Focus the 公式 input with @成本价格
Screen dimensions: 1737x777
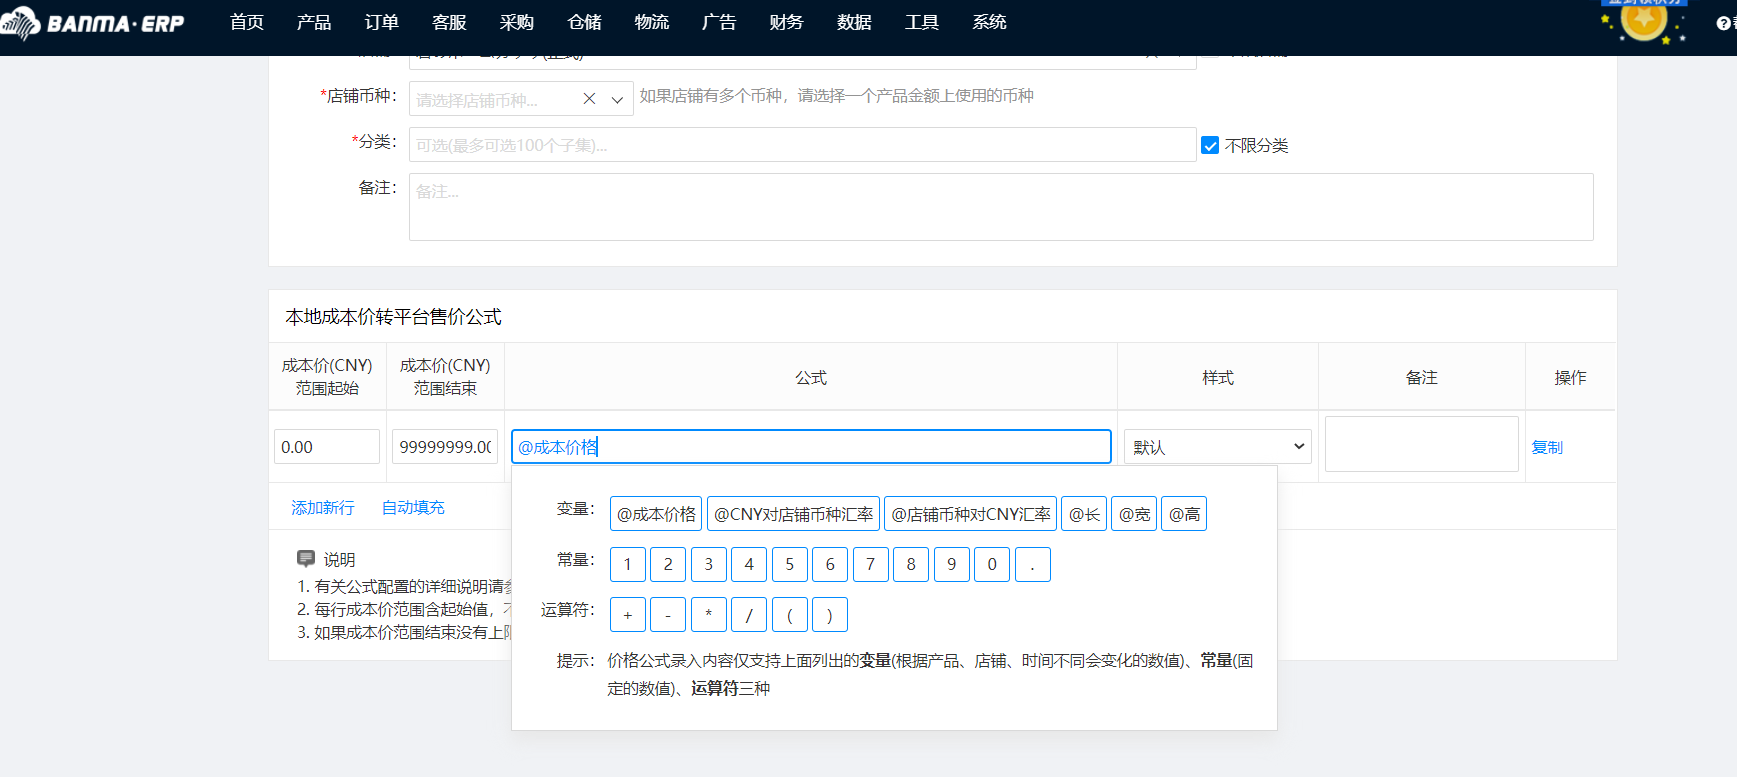(811, 446)
